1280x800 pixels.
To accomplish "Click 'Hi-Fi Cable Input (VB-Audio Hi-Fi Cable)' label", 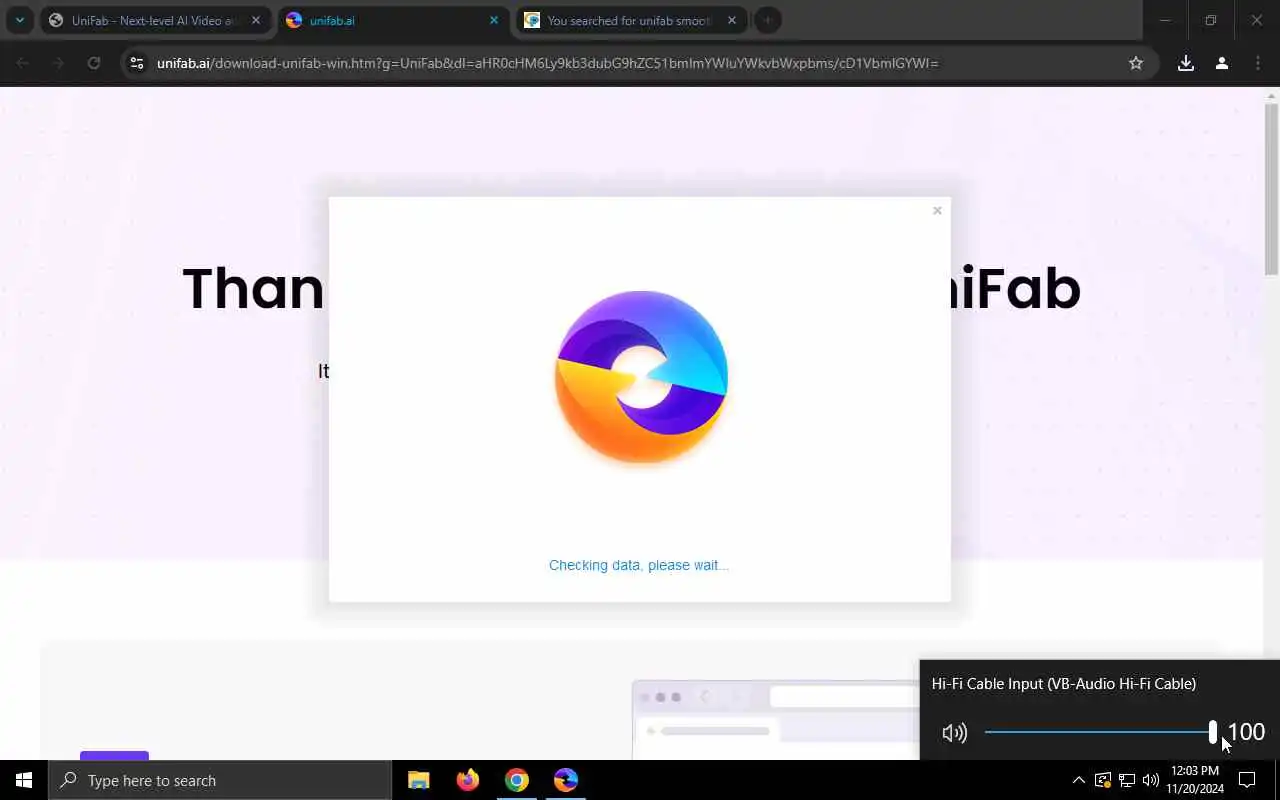I will pos(1063,684).
